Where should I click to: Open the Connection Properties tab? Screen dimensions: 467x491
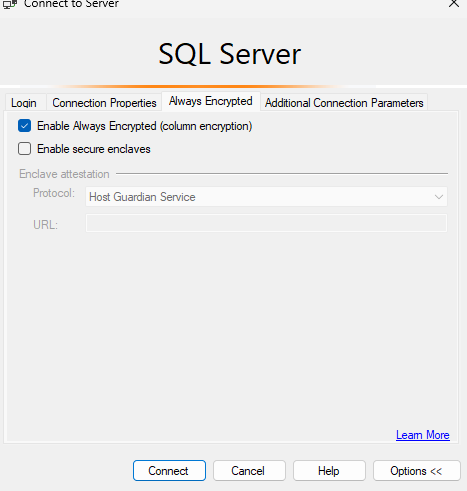coord(104,103)
